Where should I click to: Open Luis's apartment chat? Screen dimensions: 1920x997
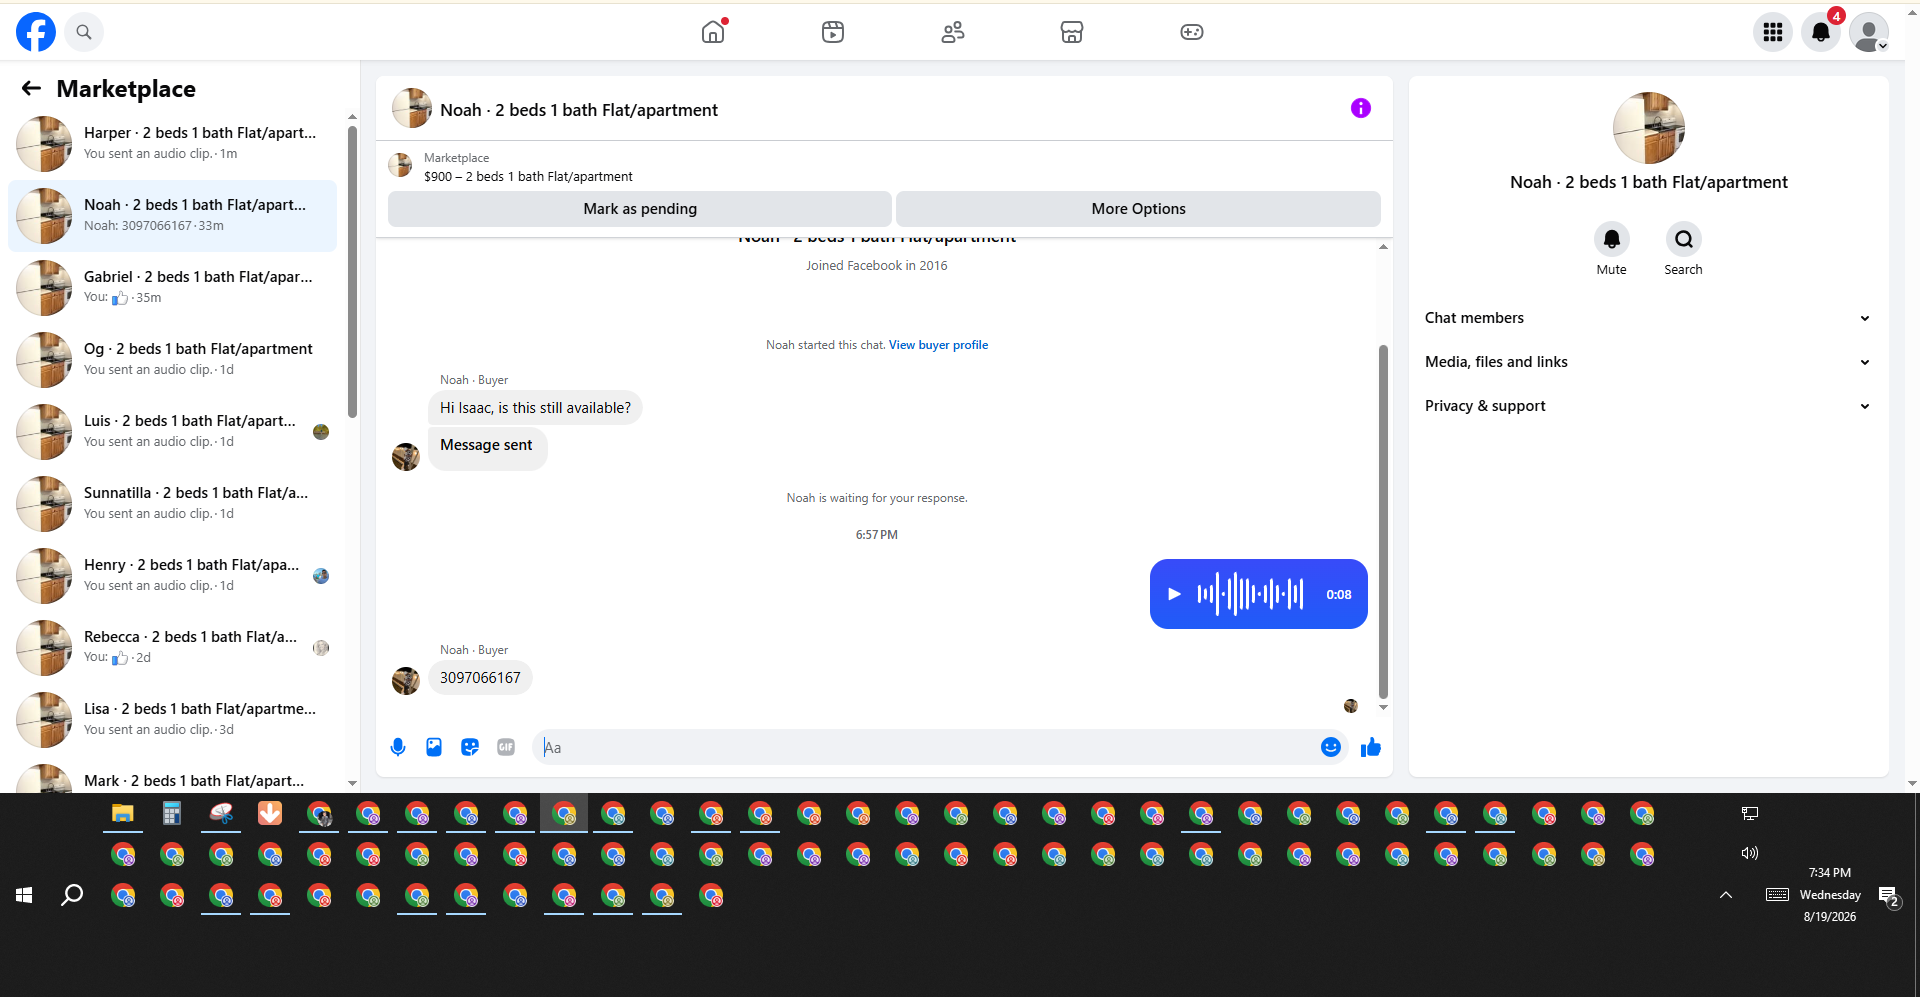[x=173, y=432]
